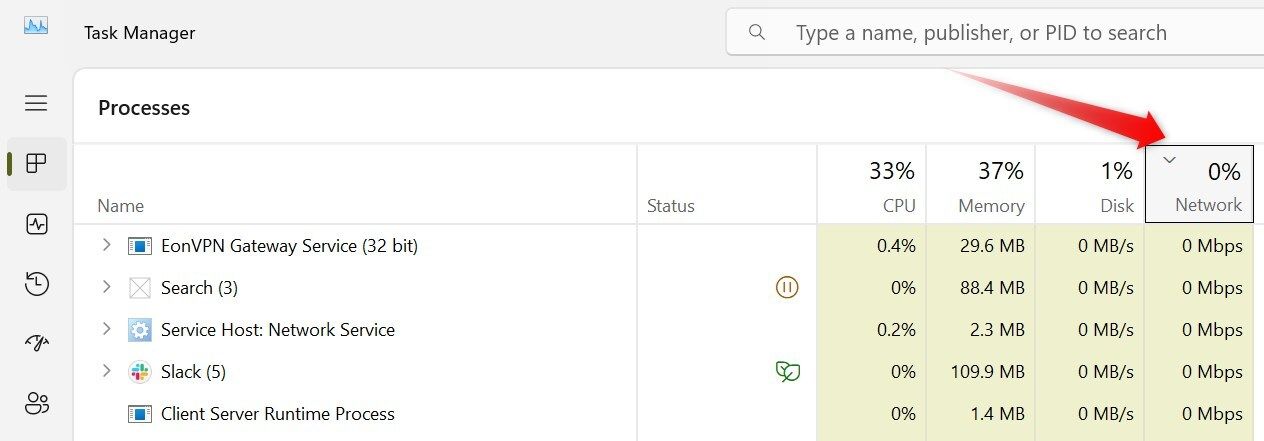
Task: Open the App history sidebar icon
Action: click(37, 284)
